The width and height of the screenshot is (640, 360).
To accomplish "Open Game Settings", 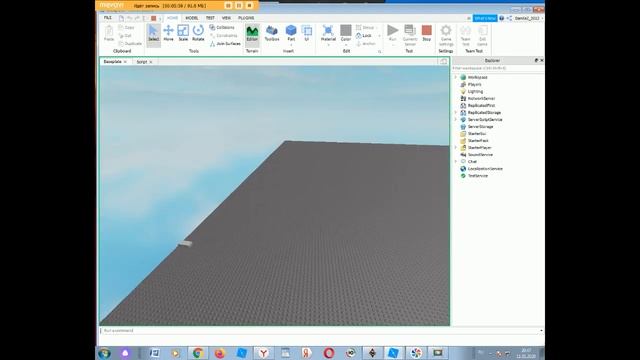I will click(446, 35).
